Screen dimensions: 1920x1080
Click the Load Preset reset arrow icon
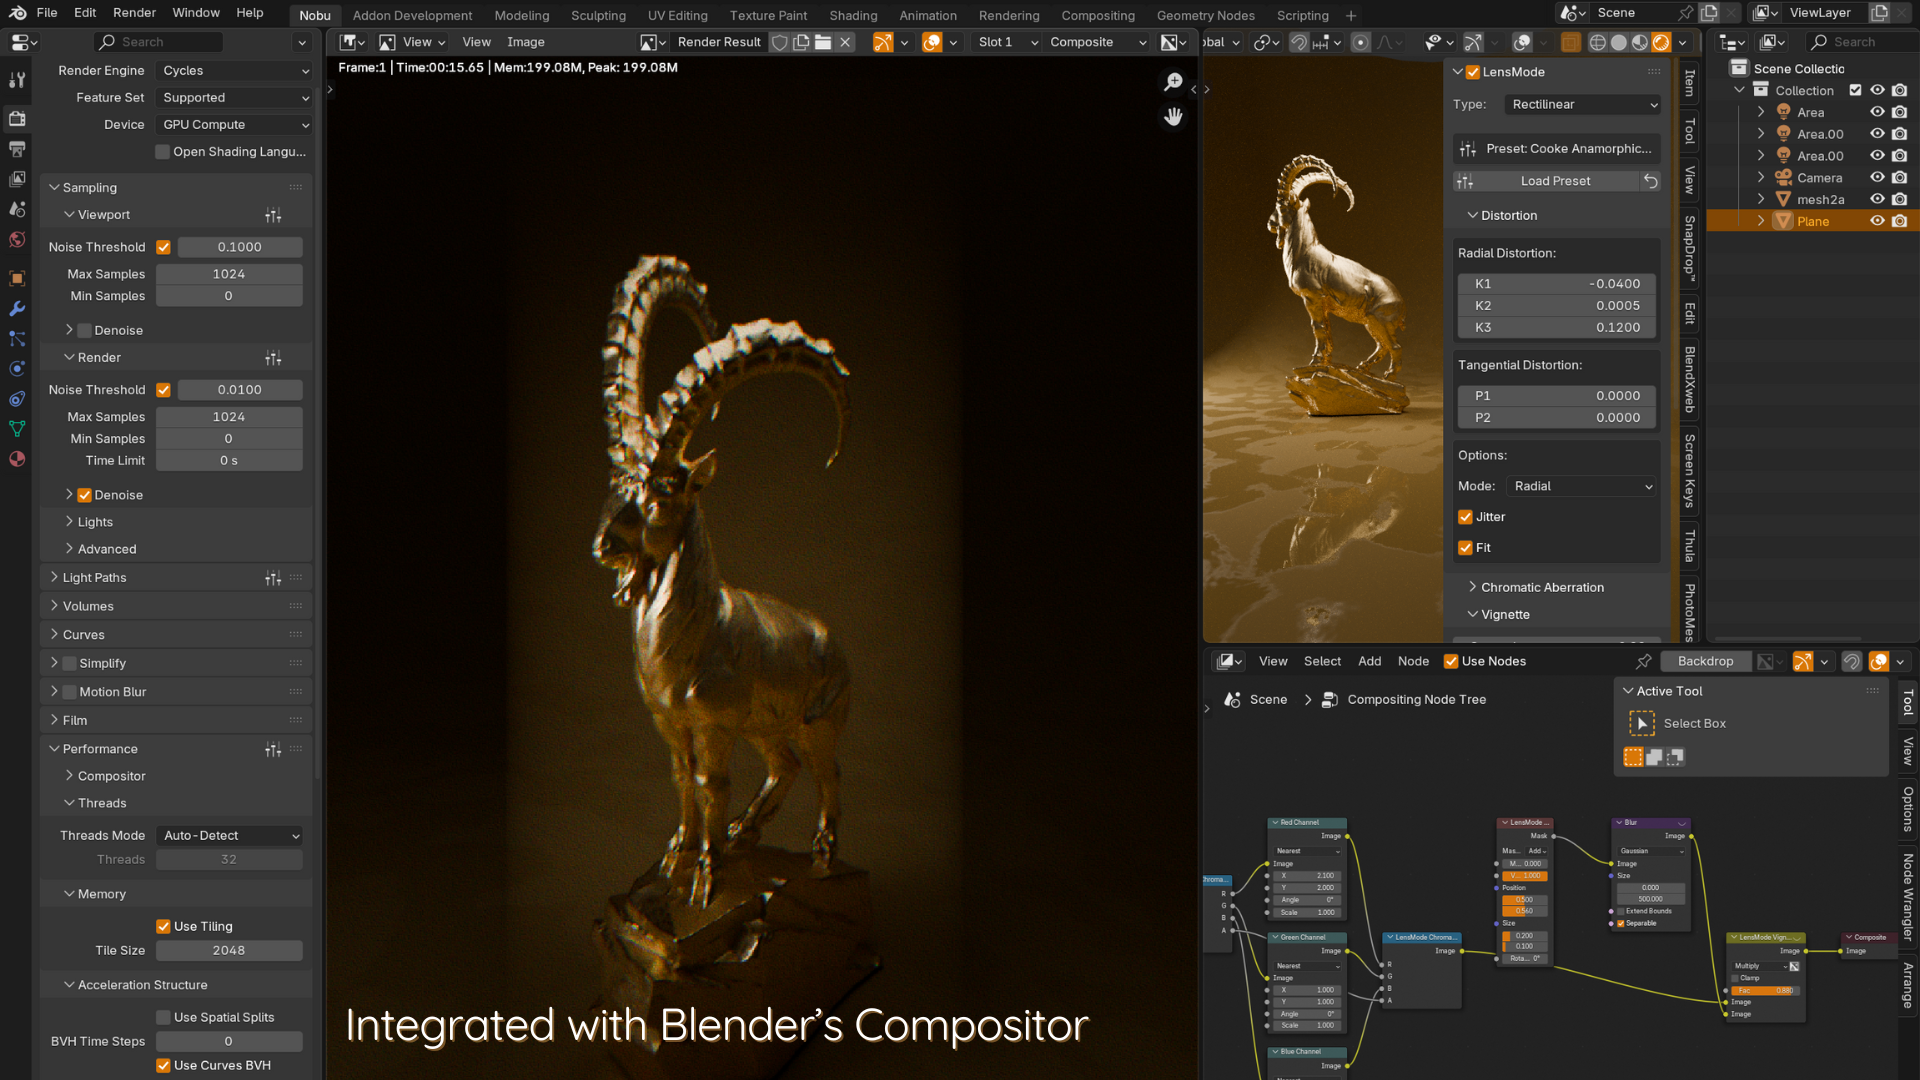[1650, 181]
